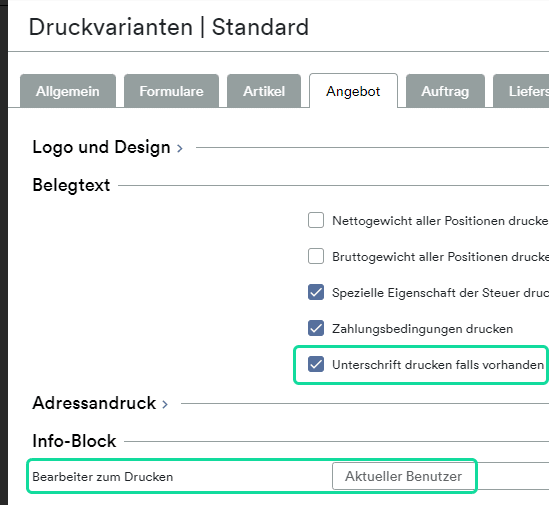Enable Nettogewicht aller Positionen drucken checkbox

316,220
